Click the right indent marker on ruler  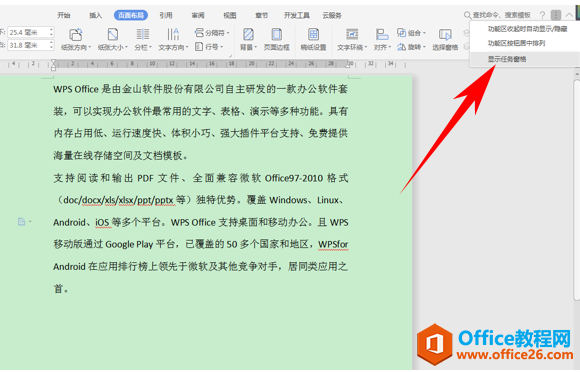point(348,65)
